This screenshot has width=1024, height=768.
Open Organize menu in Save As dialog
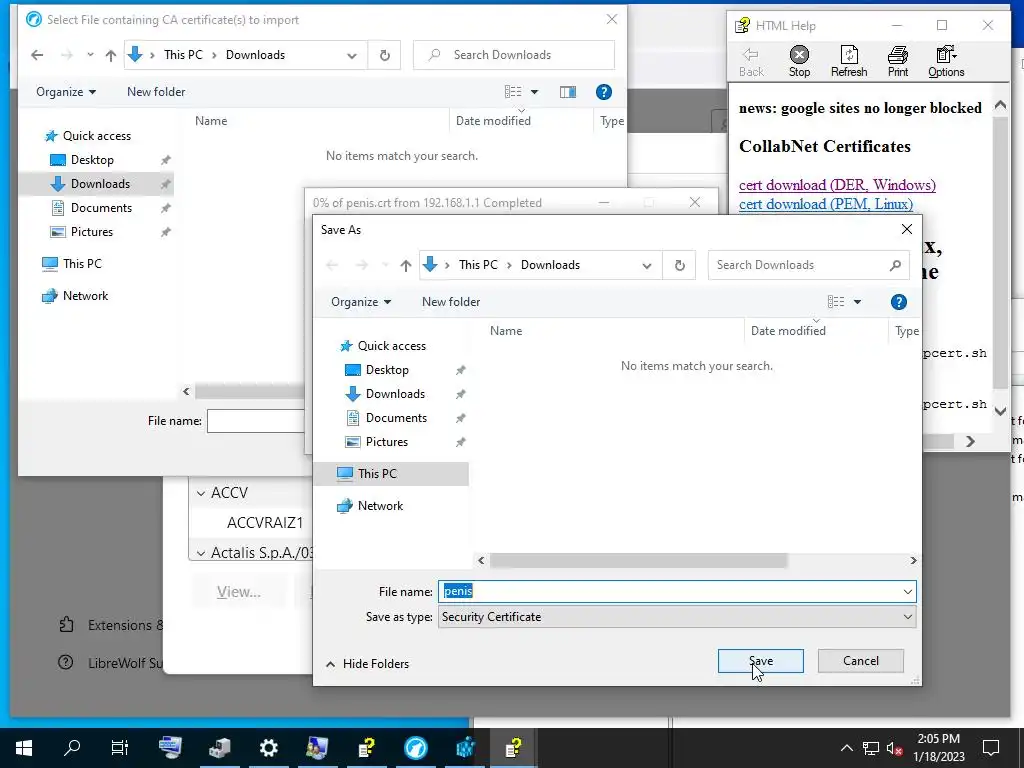pyautogui.click(x=360, y=302)
